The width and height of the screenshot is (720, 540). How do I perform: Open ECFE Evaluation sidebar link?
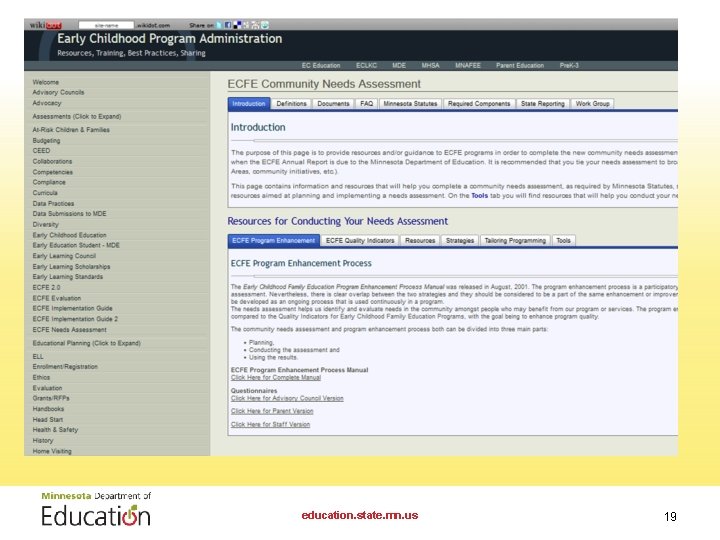[x=56, y=298]
